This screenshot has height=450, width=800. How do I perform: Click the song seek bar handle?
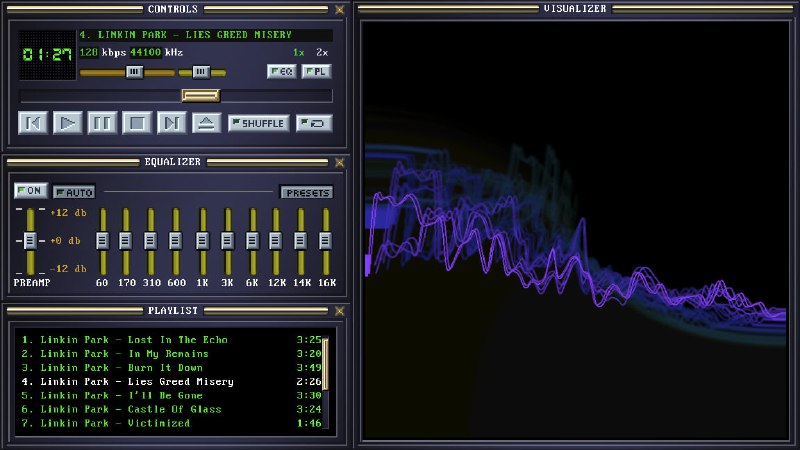coord(200,96)
